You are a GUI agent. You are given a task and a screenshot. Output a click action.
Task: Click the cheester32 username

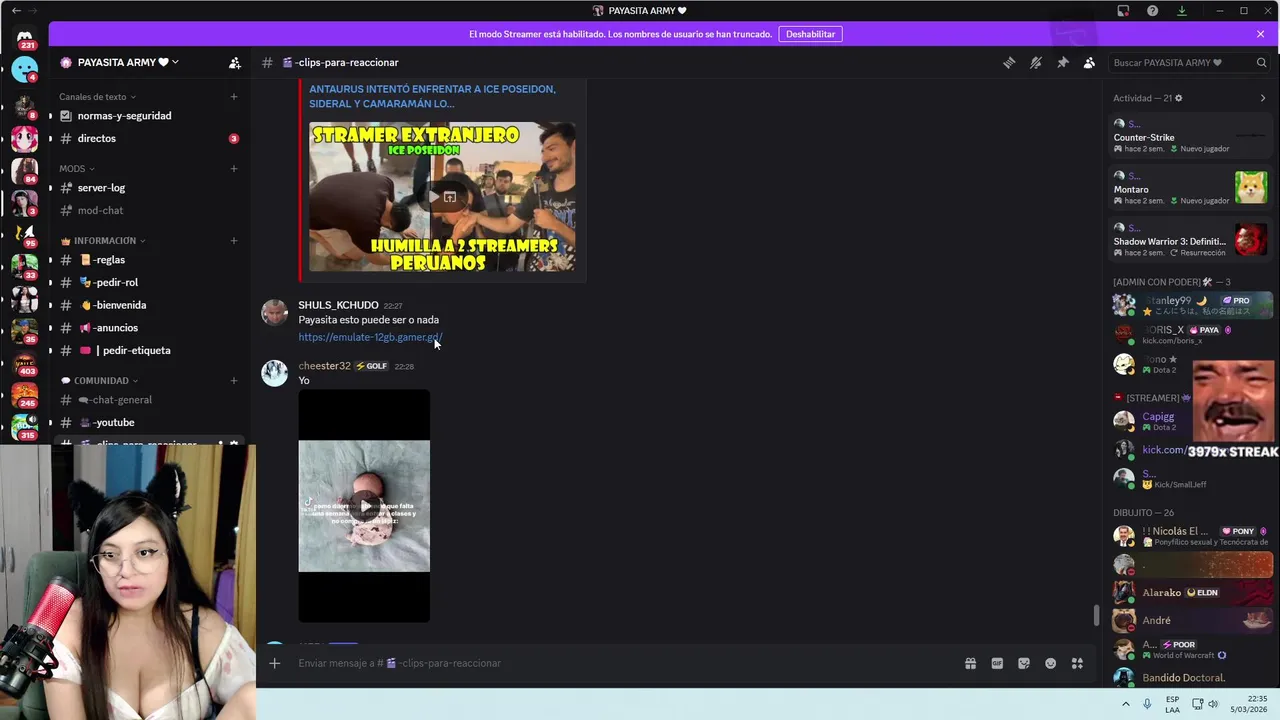(324, 366)
